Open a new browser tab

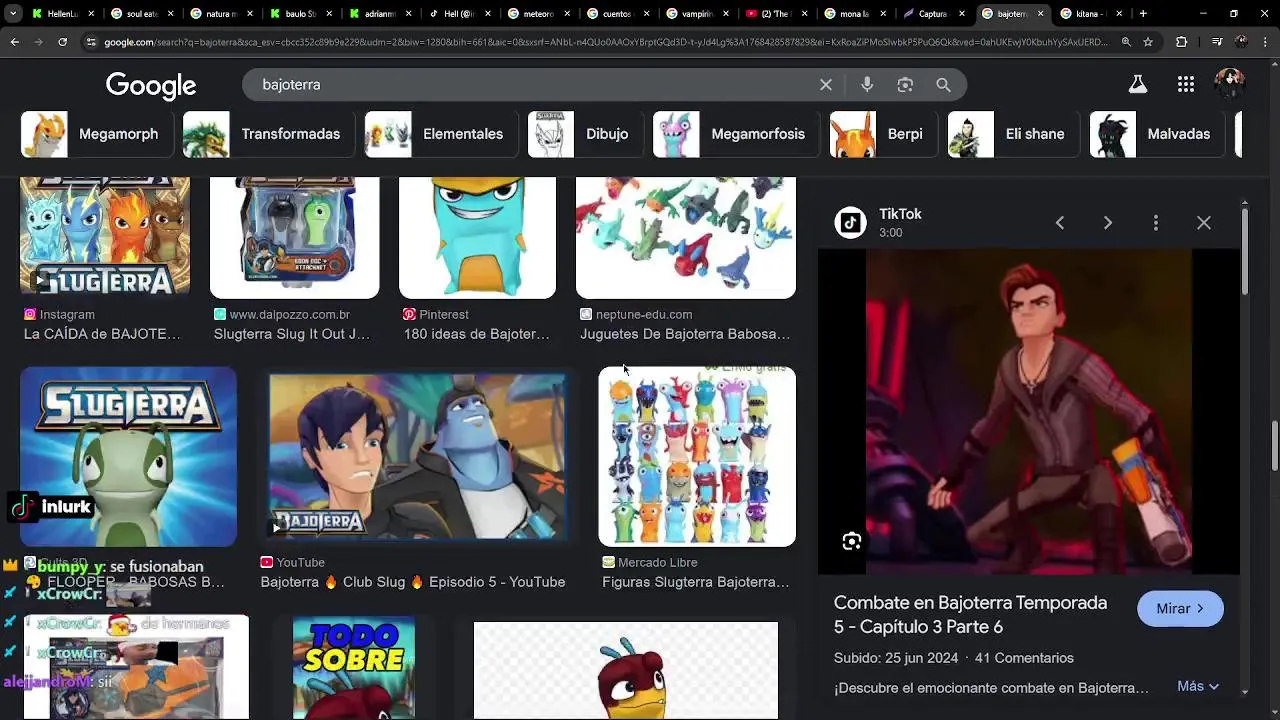(1143, 14)
